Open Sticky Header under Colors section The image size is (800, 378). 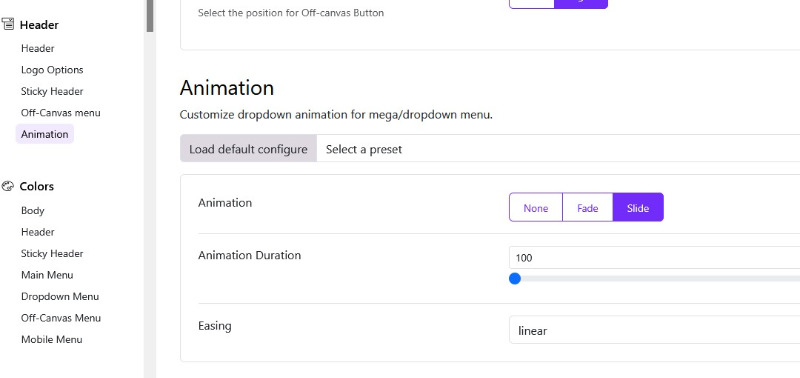[52, 254]
